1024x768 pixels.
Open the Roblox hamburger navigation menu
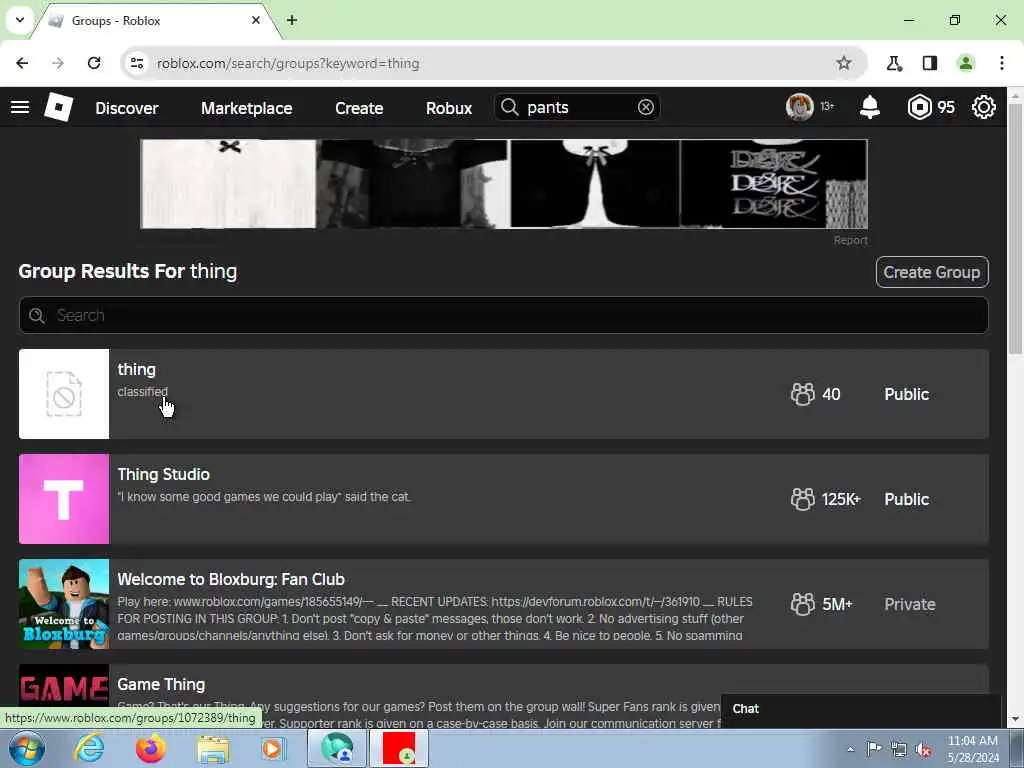pyautogui.click(x=20, y=107)
